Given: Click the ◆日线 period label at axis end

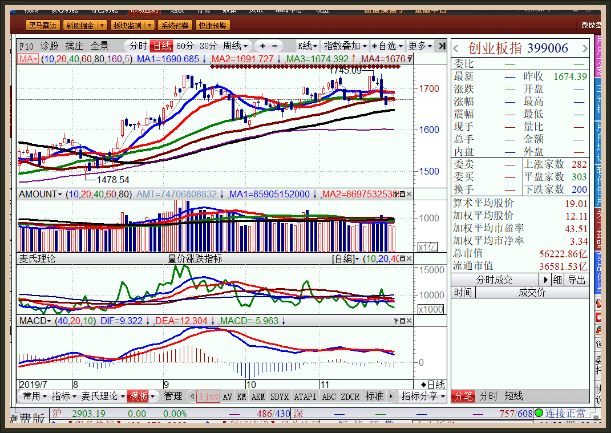Looking at the screenshot, I should 433,385.
